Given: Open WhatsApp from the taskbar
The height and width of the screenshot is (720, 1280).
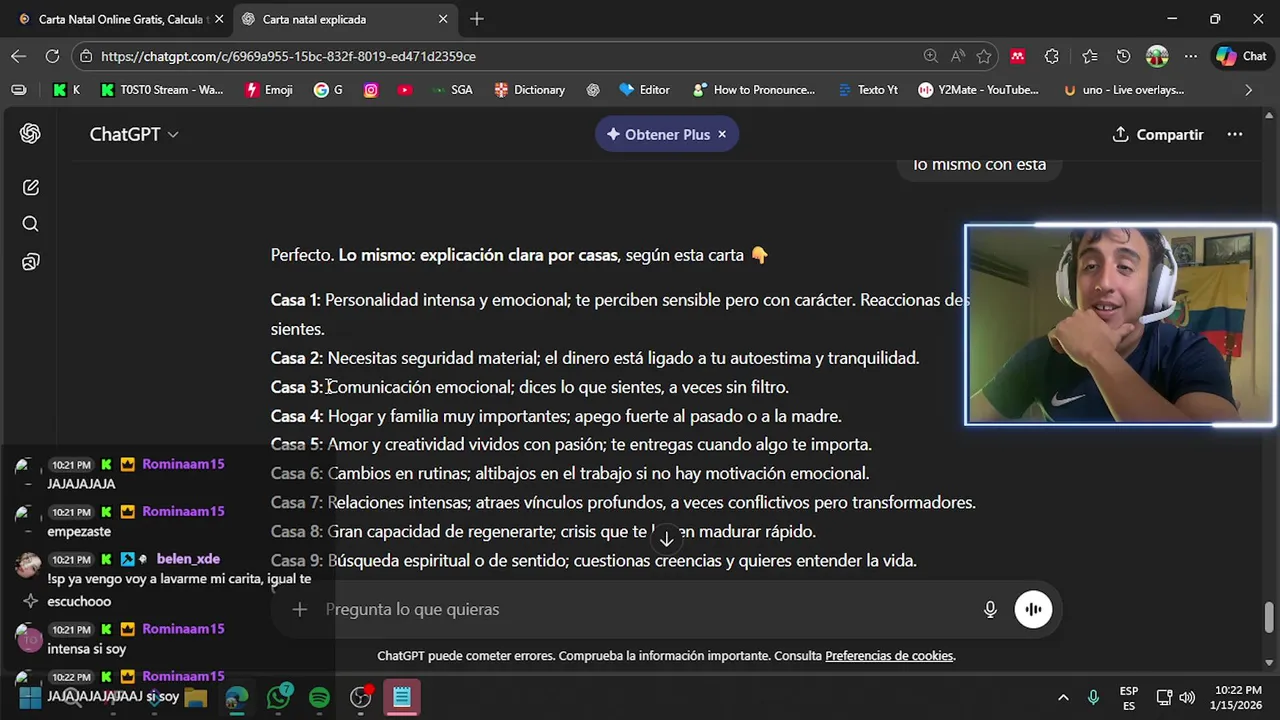Looking at the screenshot, I should [x=279, y=697].
